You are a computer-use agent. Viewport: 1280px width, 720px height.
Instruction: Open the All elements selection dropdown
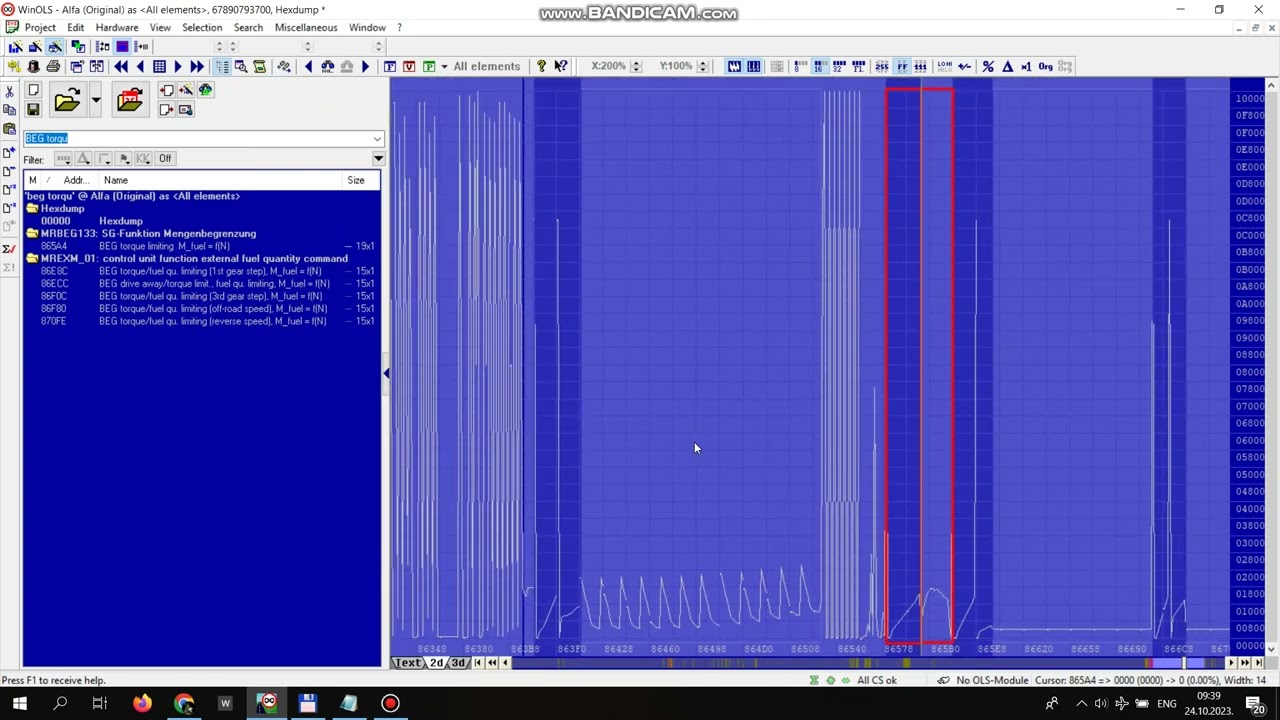pyautogui.click(x=444, y=67)
